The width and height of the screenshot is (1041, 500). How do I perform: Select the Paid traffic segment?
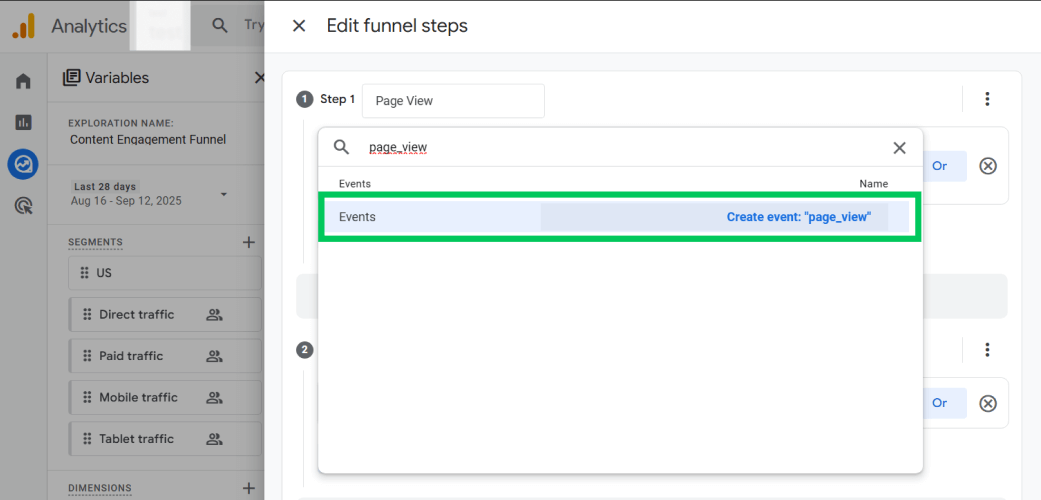click(x=165, y=356)
